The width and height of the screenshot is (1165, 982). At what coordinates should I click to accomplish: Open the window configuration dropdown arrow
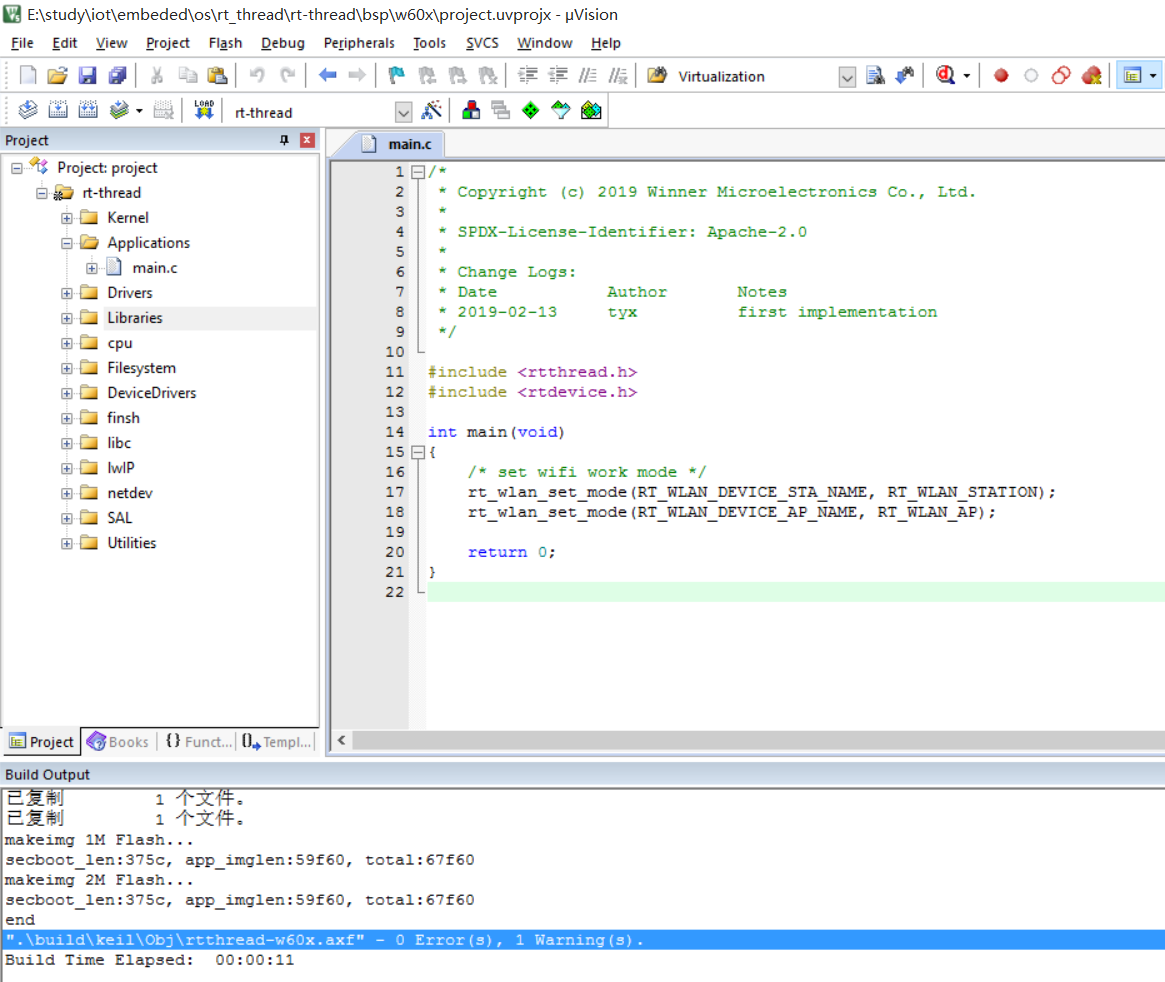click(x=1152, y=76)
